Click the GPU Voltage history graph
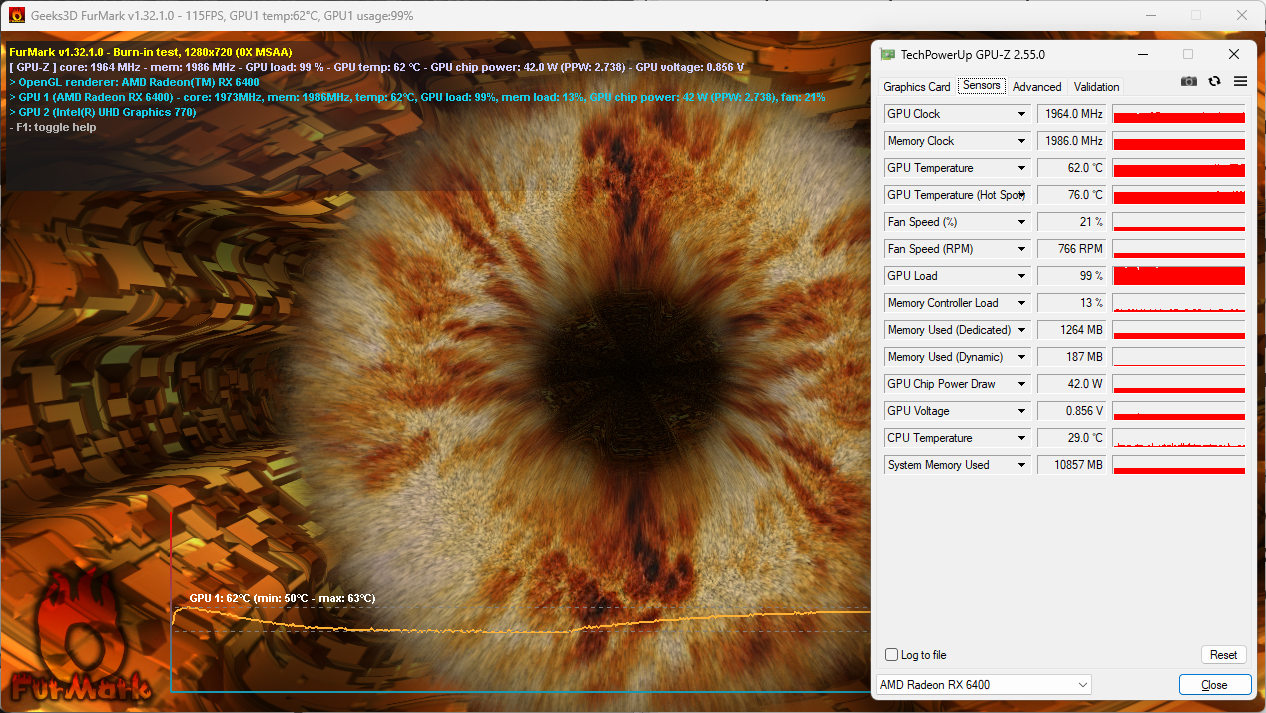 (x=1179, y=411)
